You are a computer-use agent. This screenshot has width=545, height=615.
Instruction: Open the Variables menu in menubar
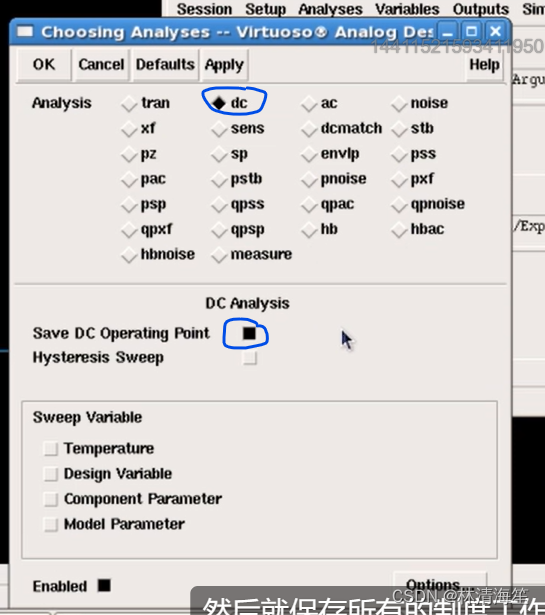tap(407, 9)
